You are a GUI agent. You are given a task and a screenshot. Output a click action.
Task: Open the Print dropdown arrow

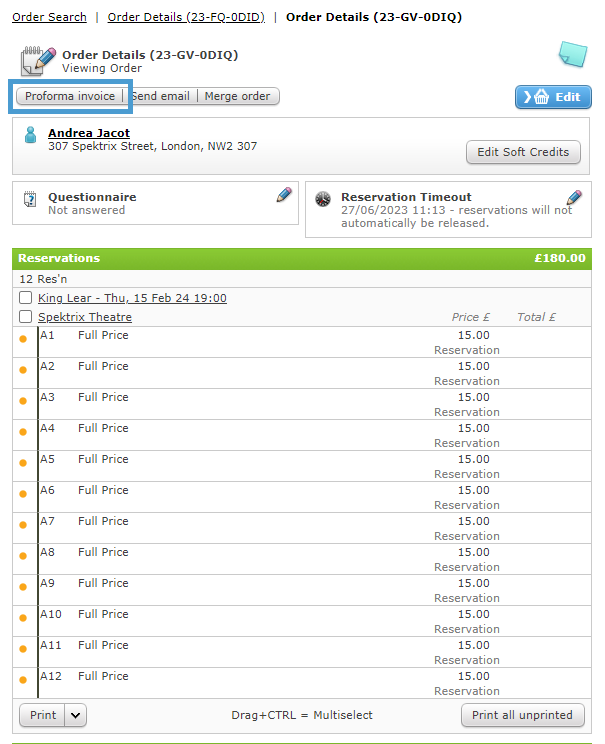coord(75,715)
